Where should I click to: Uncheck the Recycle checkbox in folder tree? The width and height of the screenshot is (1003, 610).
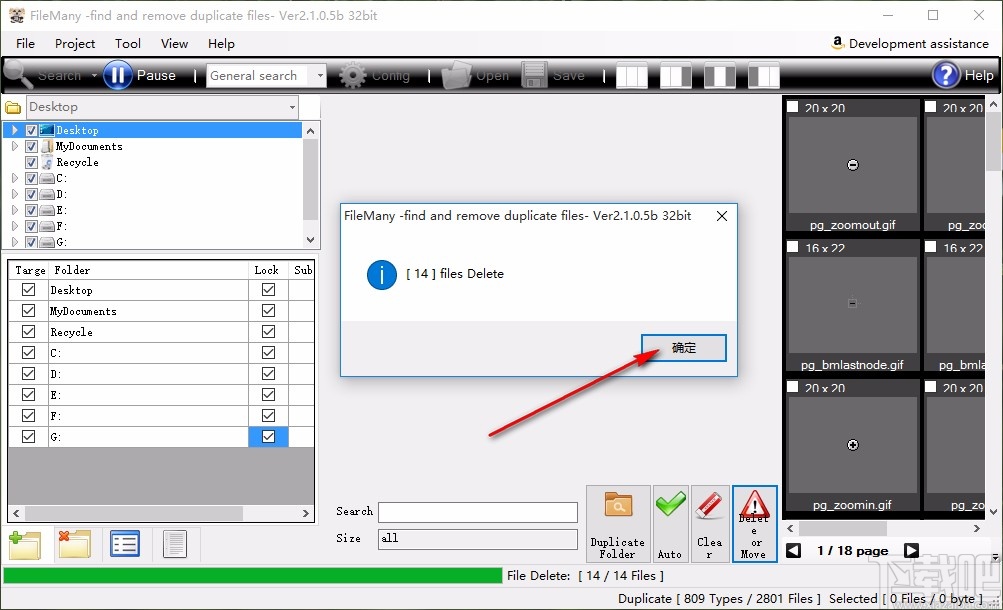point(31,162)
